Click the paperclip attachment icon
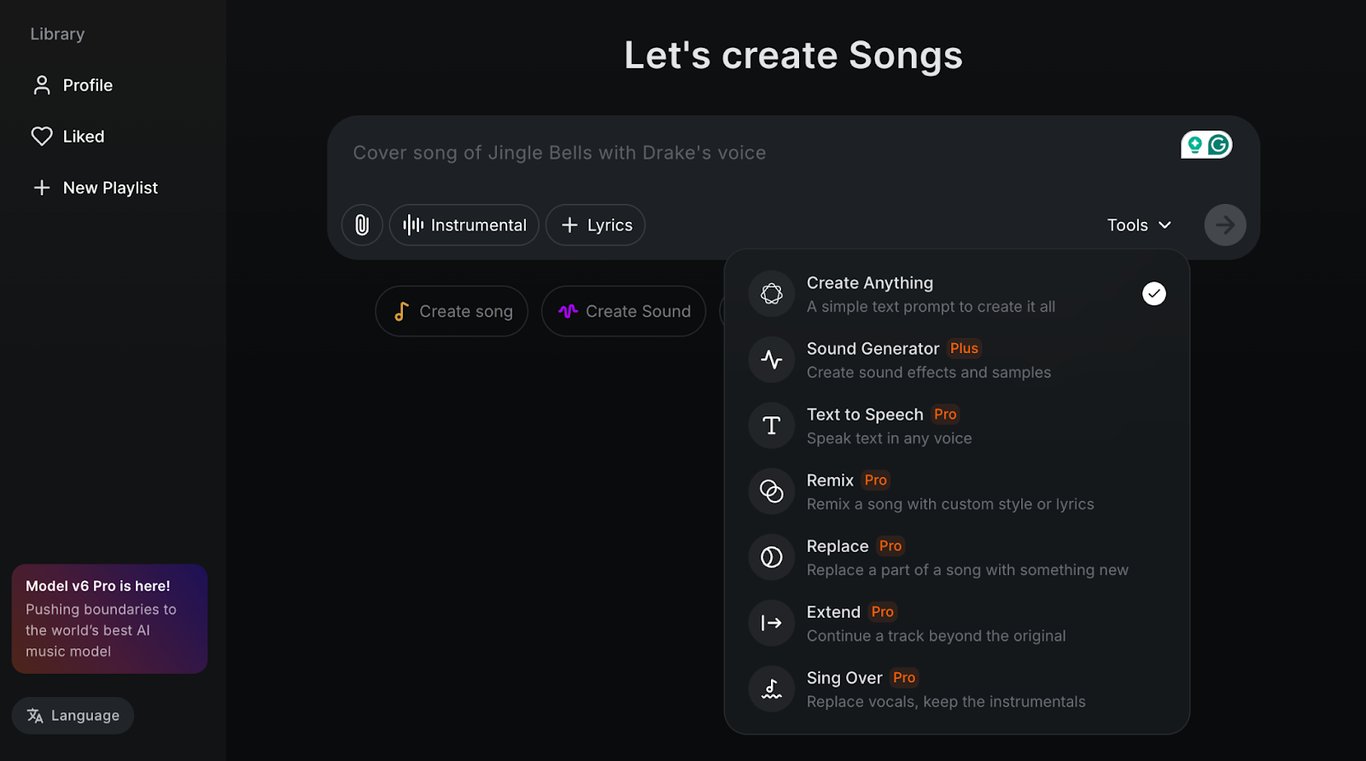This screenshot has height=761, width=1366. pyautogui.click(x=362, y=225)
